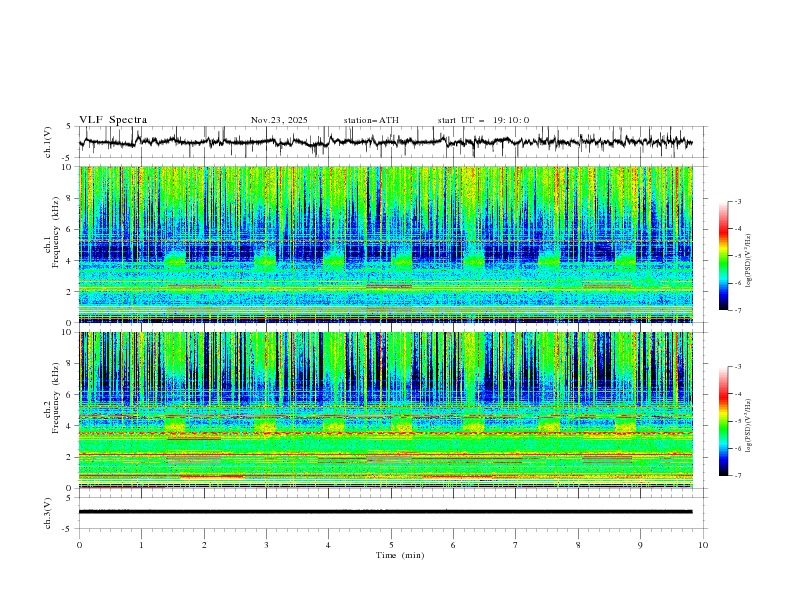Click the ch.1 voltage waveform trace
This screenshot has height=612, width=792.
pyautogui.click(x=386, y=142)
